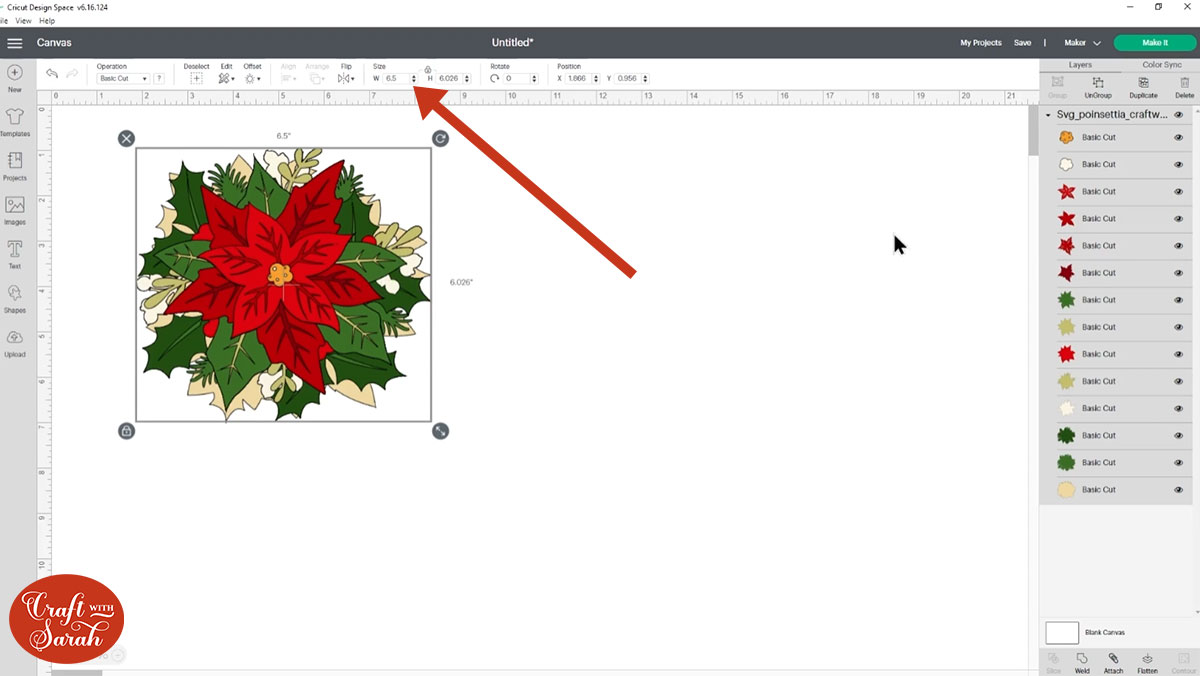Screen dimensions: 1200x676
Task: Open My Projects
Action: click(x=981, y=43)
